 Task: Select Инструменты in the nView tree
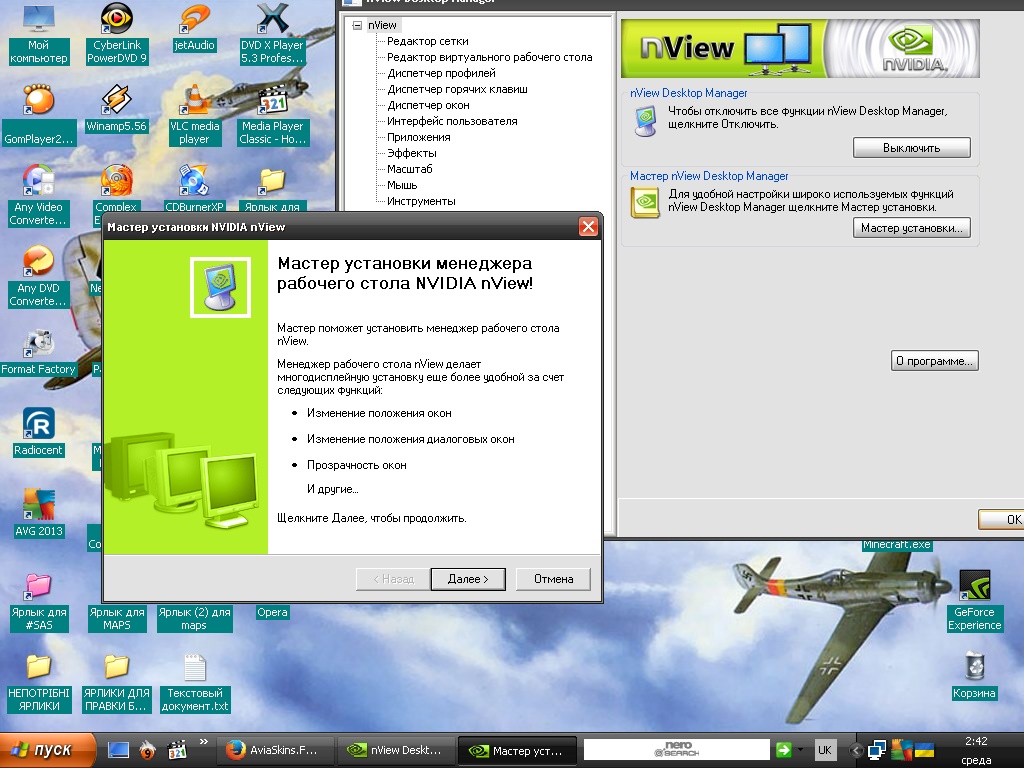tap(421, 201)
